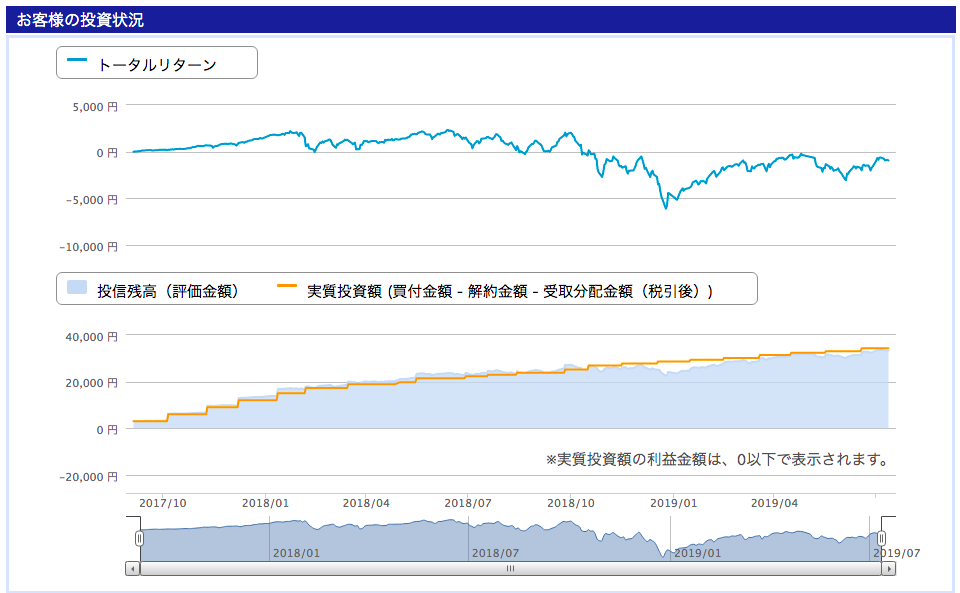The width and height of the screenshot is (960, 593).
Task: Grab the left range selector handle
Action: point(140,538)
